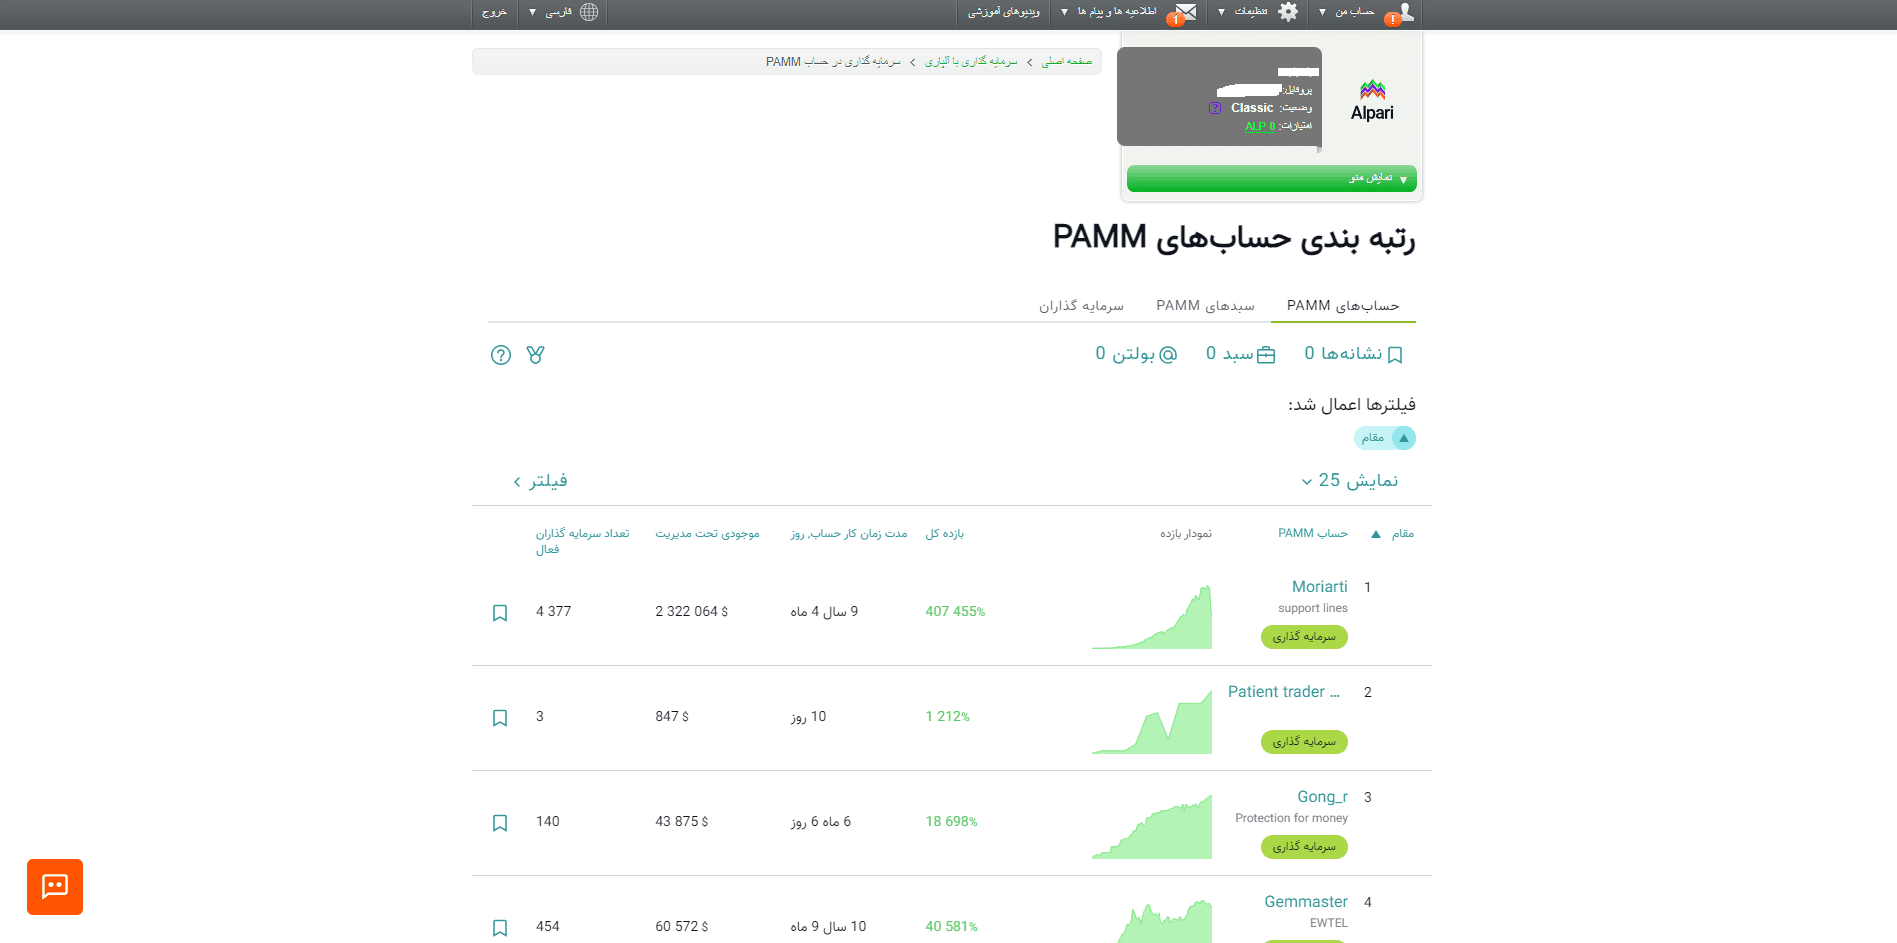Click the globe language icon
This screenshot has height=943, width=1897.
coord(589,12)
